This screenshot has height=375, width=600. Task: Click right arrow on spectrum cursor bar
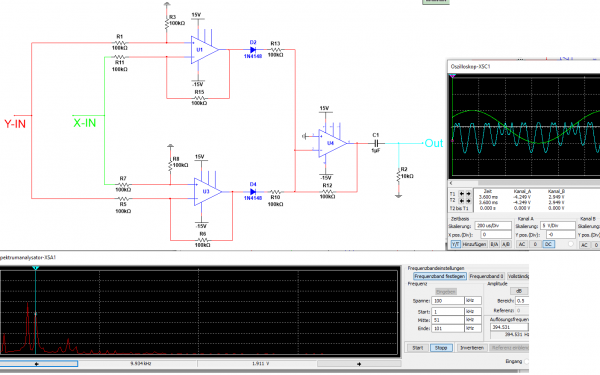(359, 364)
